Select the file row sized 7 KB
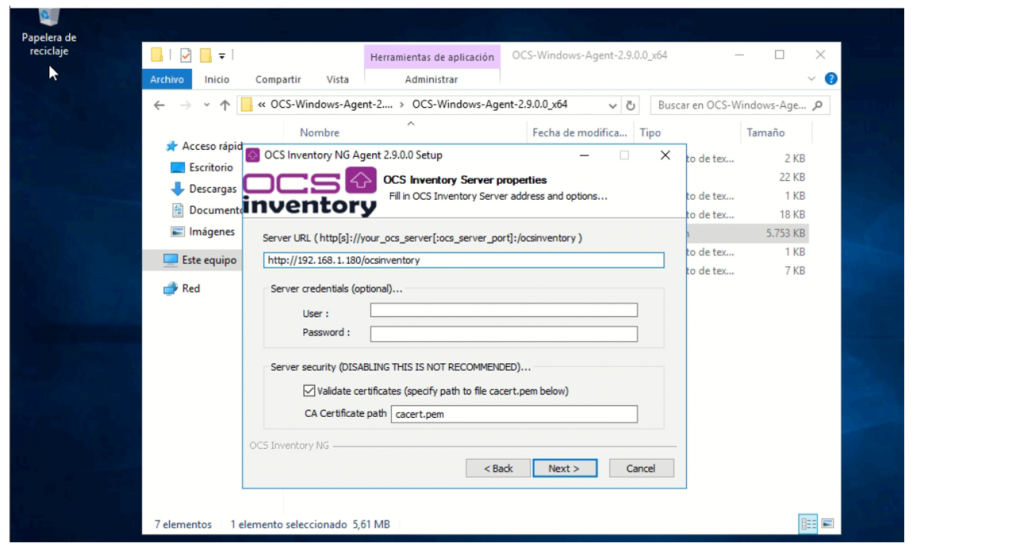The width and height of the screenshot is (1024, 551). click(x=746, y=270)
